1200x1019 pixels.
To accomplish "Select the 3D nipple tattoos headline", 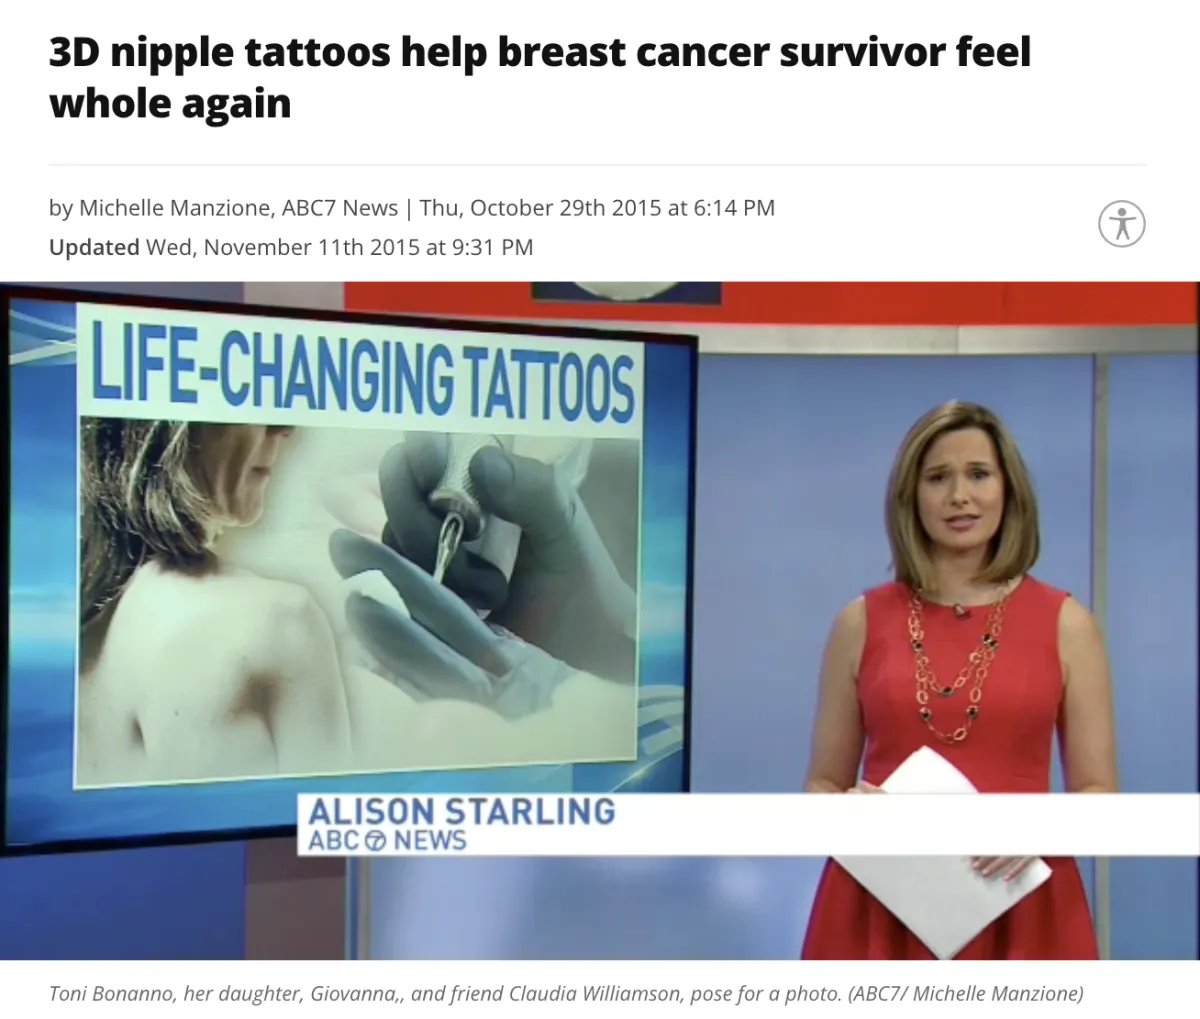I will [x=540, y=77].
